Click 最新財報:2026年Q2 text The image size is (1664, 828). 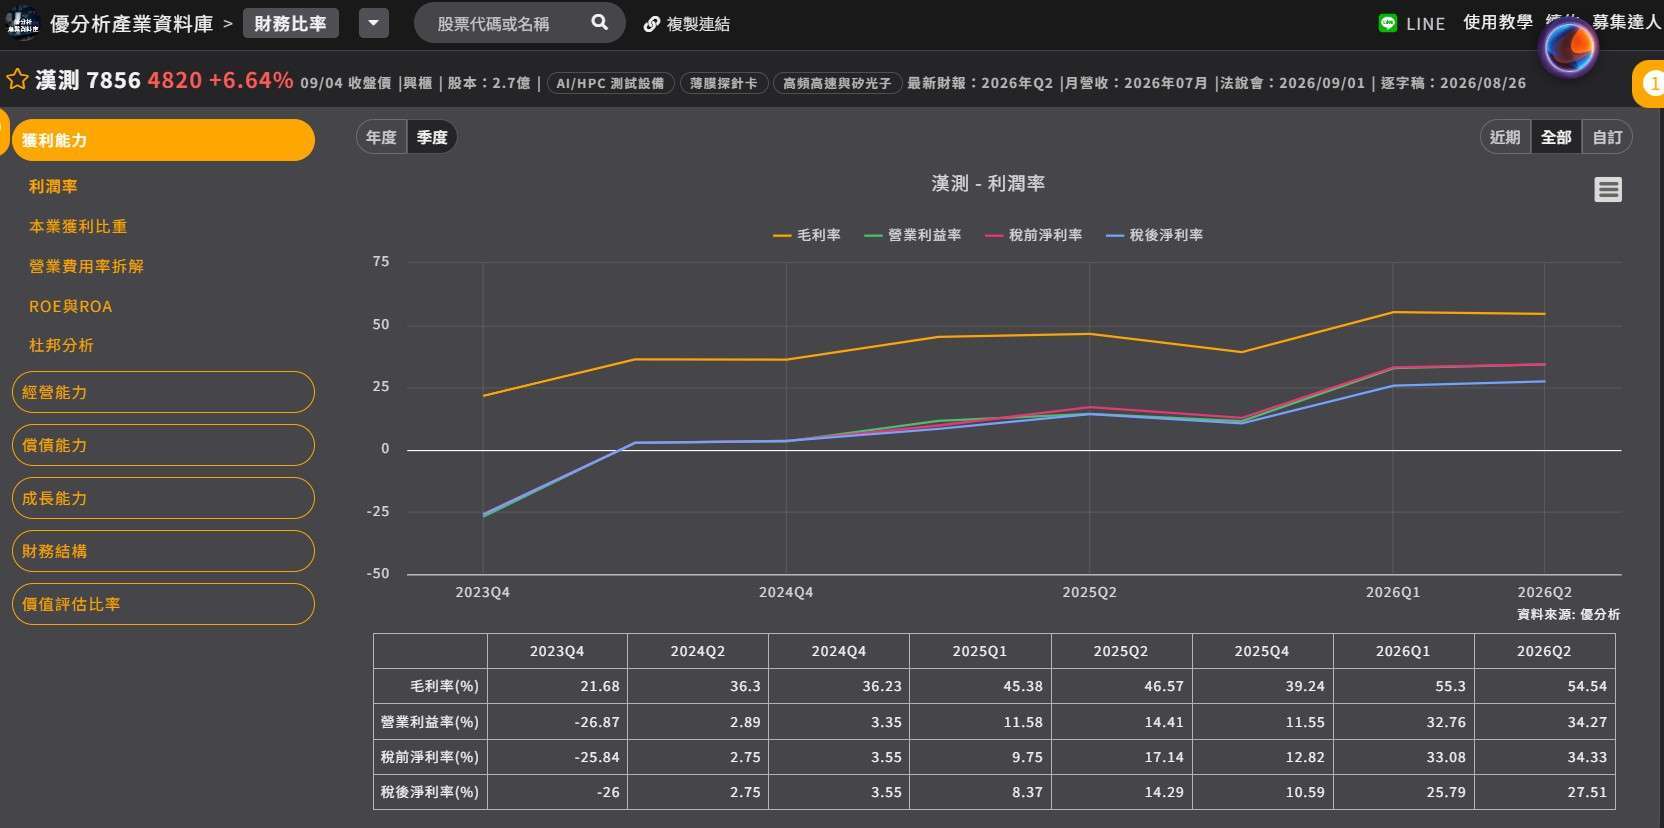click(980, 83)
